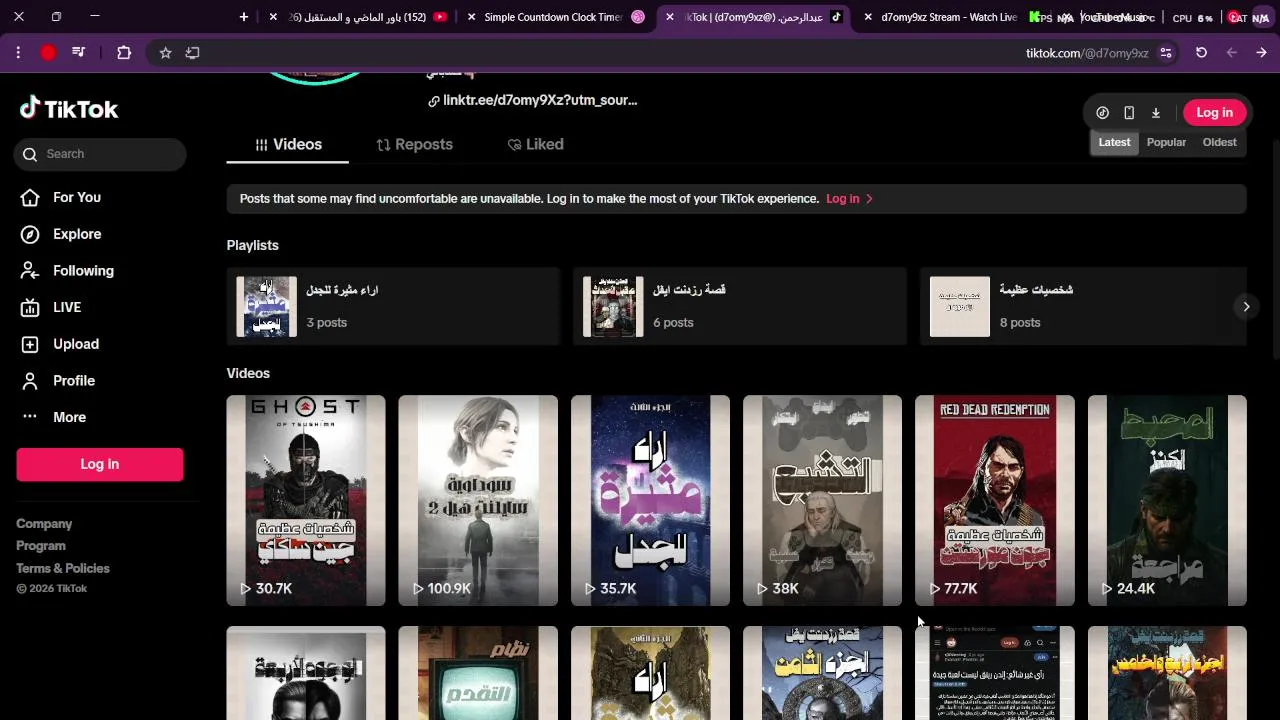Switch to the Liked tab
This screenshot has width=1280, height=720.
pyautogui.click(x=536, y=145)
